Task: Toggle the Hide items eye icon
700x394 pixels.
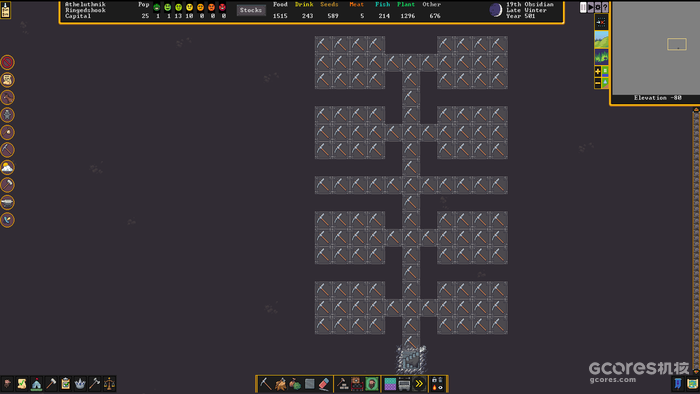Action: tap(441, 387)
